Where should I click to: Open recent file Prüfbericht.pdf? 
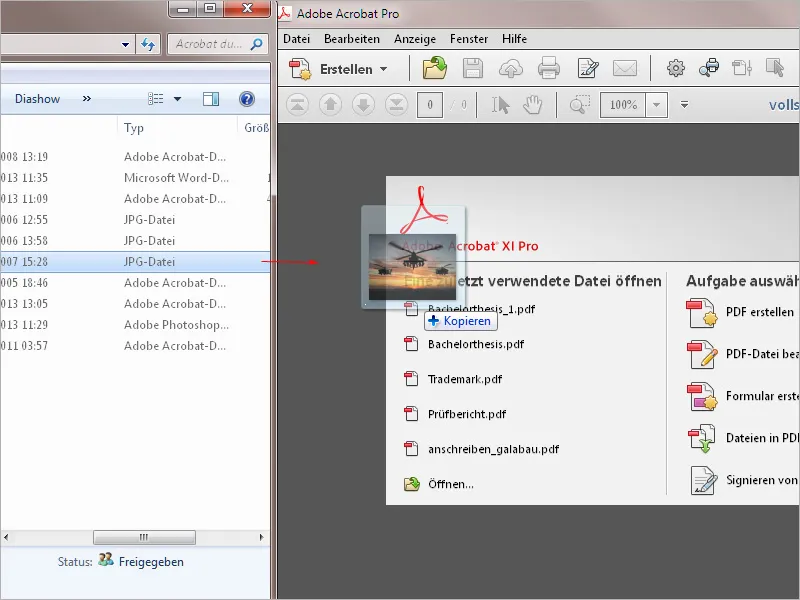[467, 414]
